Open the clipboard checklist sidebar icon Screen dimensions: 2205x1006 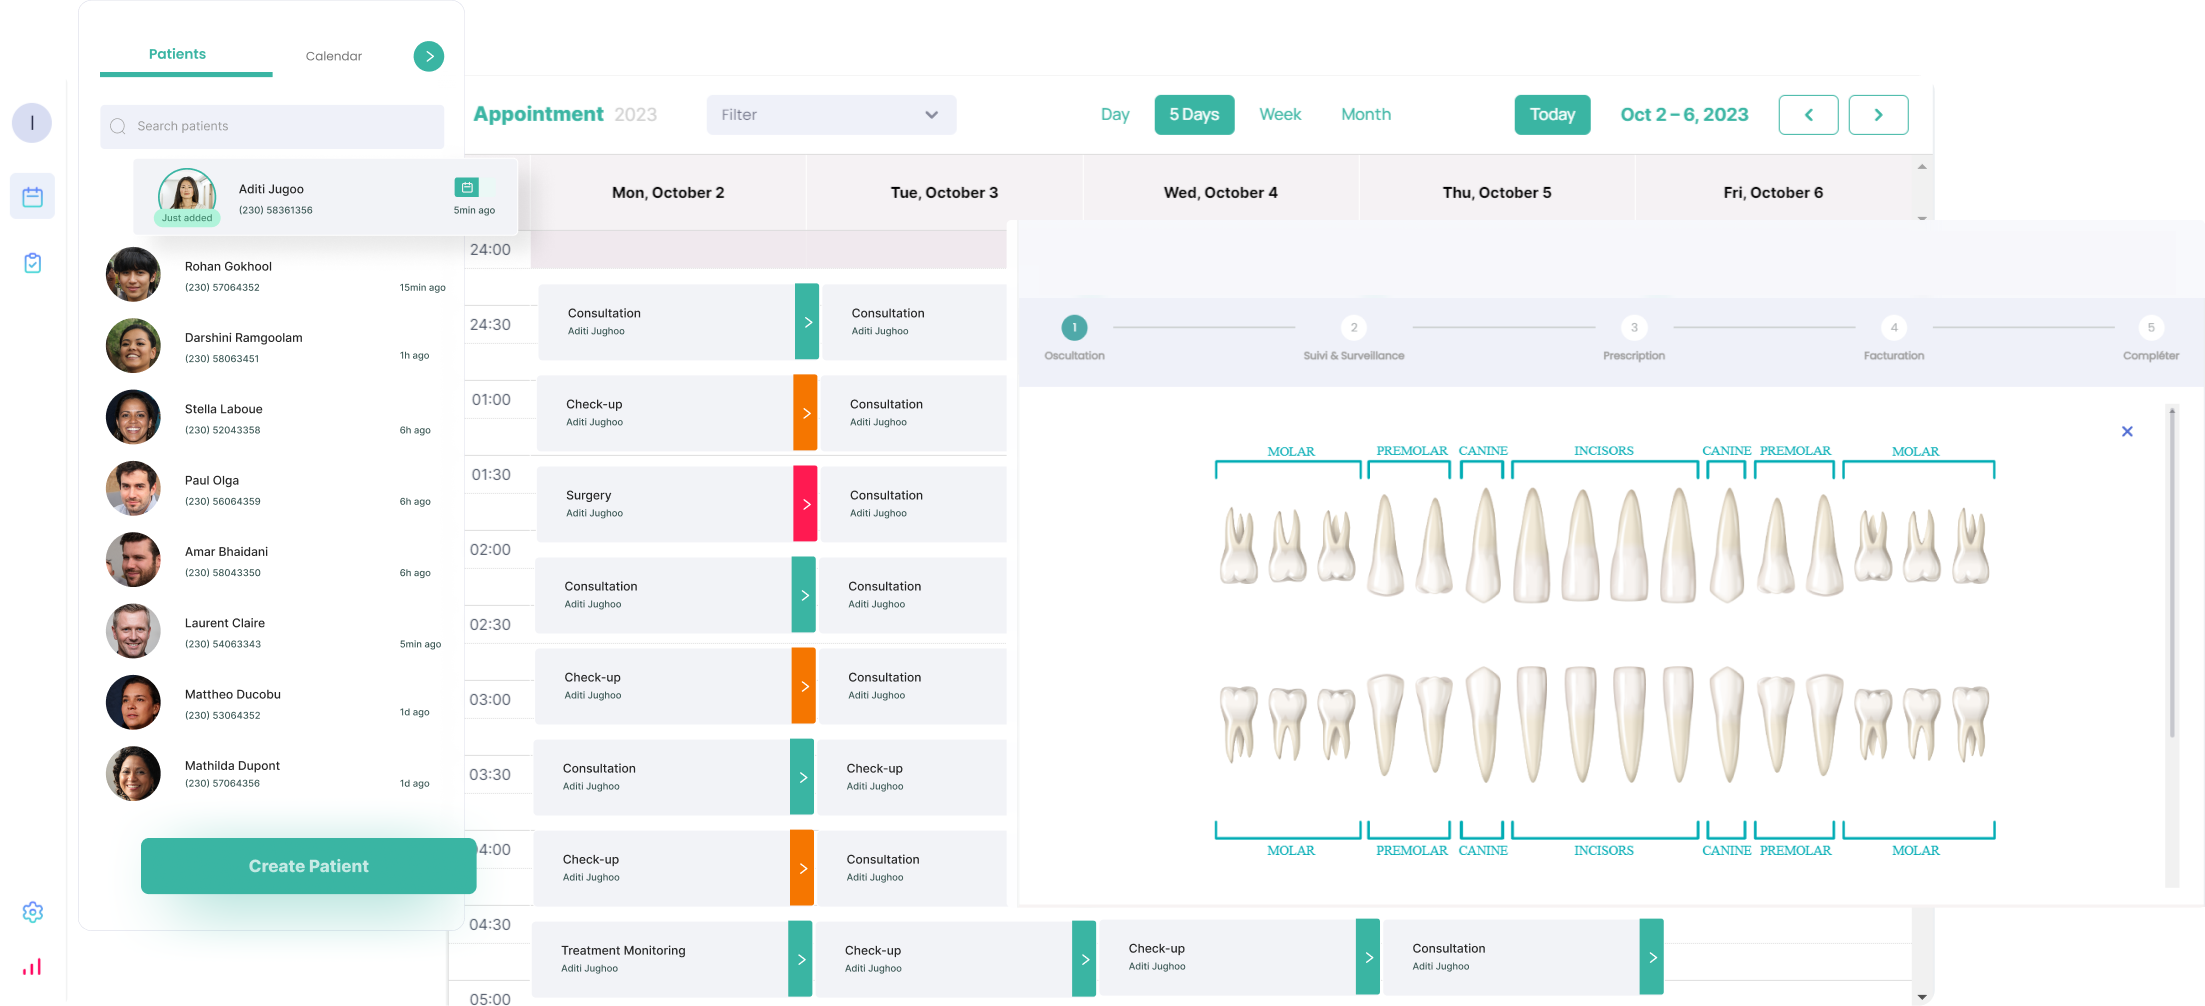(x=32, y=263)
